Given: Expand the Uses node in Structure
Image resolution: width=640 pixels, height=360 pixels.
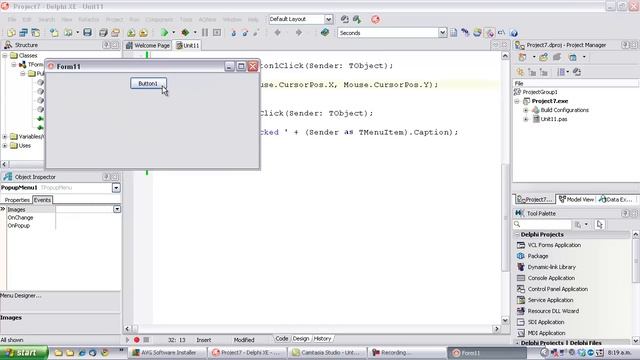Looking at the screenshot, I should click(5, 146).
